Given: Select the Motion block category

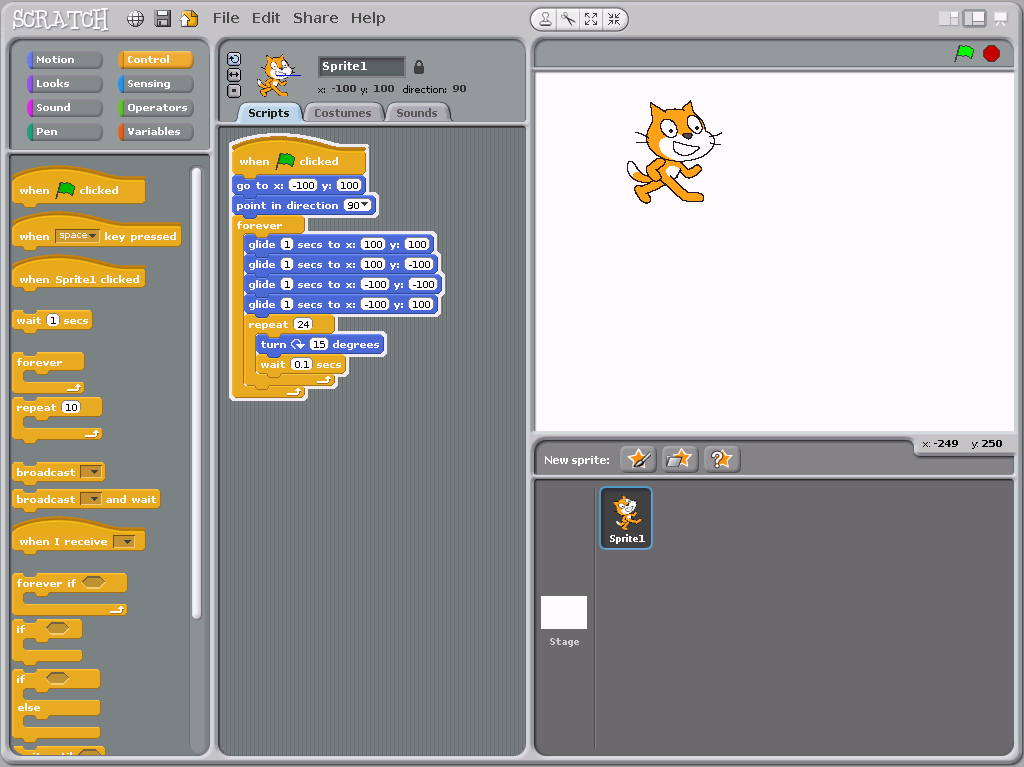Looking at the screenshot, I should (65, 59).
